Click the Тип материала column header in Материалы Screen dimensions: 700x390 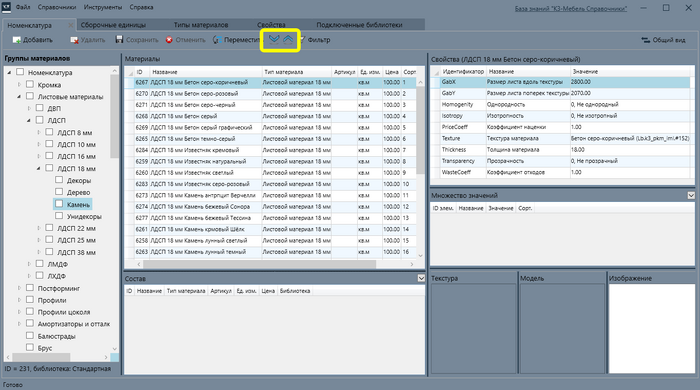click(x=297, y=72)
